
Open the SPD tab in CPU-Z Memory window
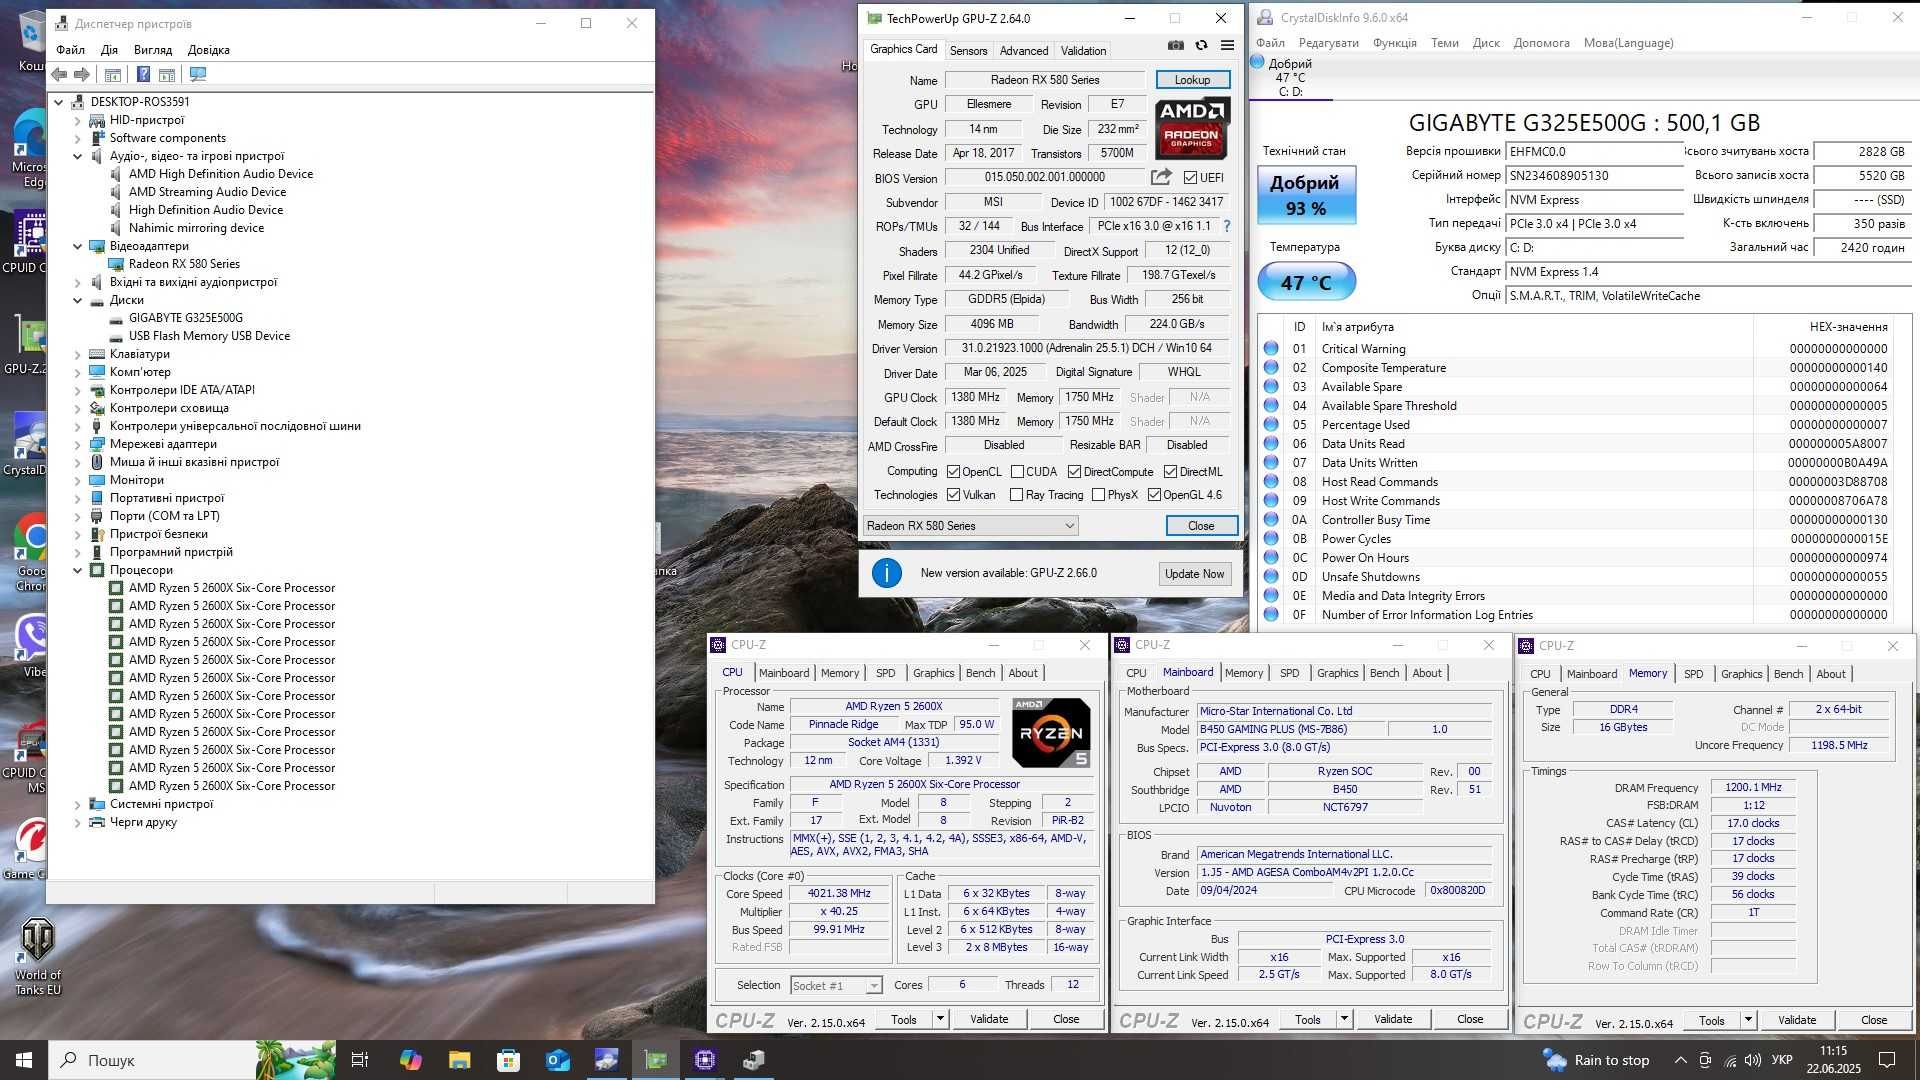coord(1693,674)
